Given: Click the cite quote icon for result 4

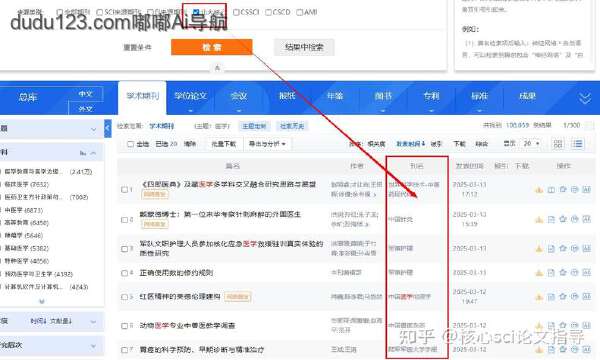Looking at the screenshot, I should point(575,272).
